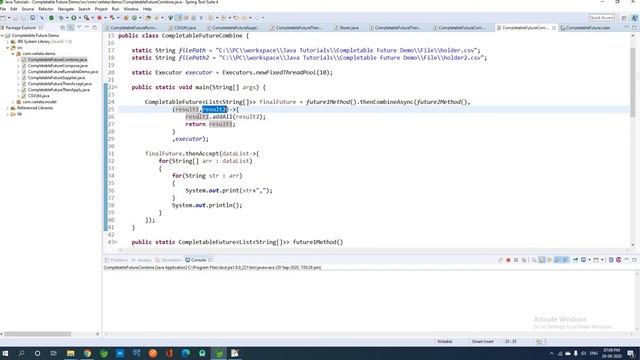The width and height of the screenshot is (640, 360).
Task: Expand JRE System Library in Package Explorer
Action: click(x=8, y=42)
